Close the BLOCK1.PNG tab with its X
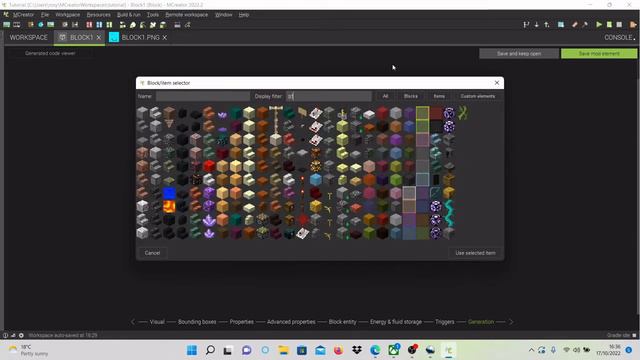 click(x=164, y=37)
